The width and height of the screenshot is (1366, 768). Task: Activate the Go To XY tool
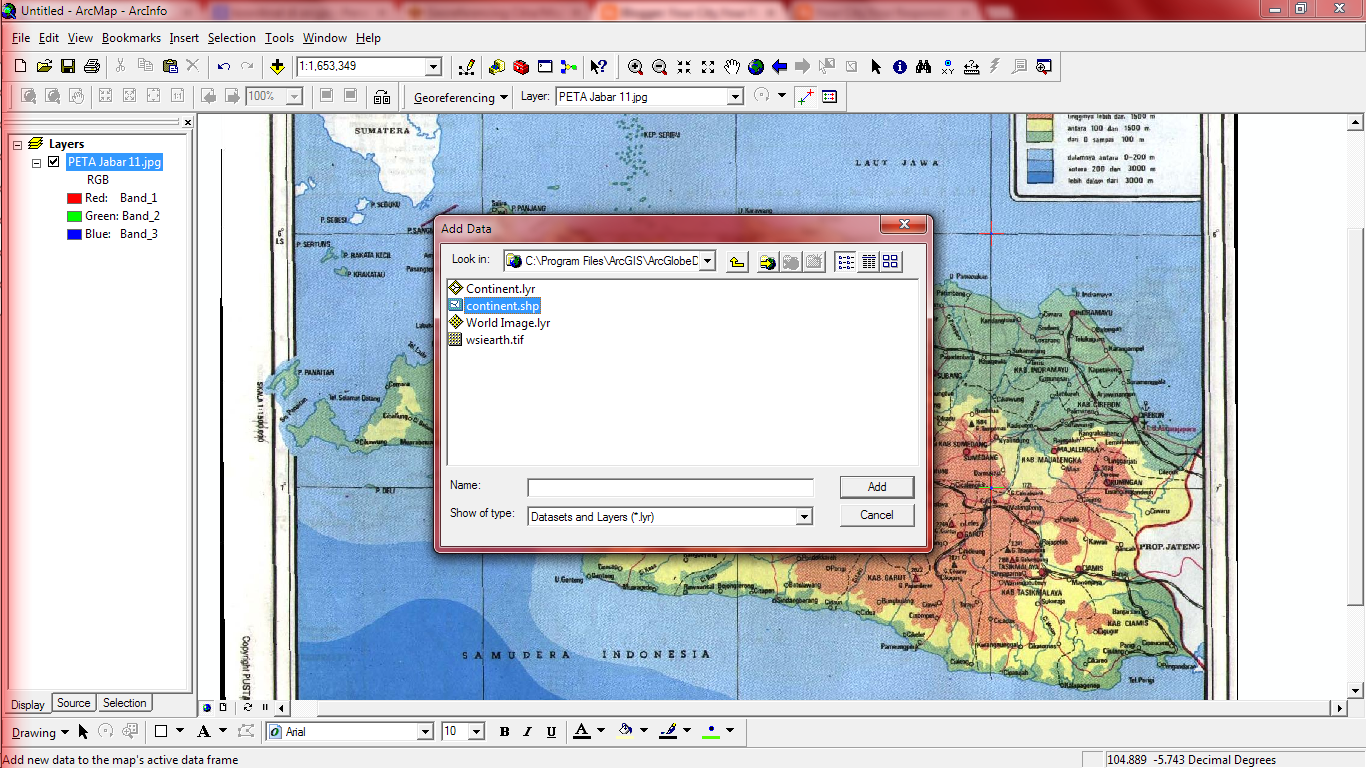tap(946, 66)
